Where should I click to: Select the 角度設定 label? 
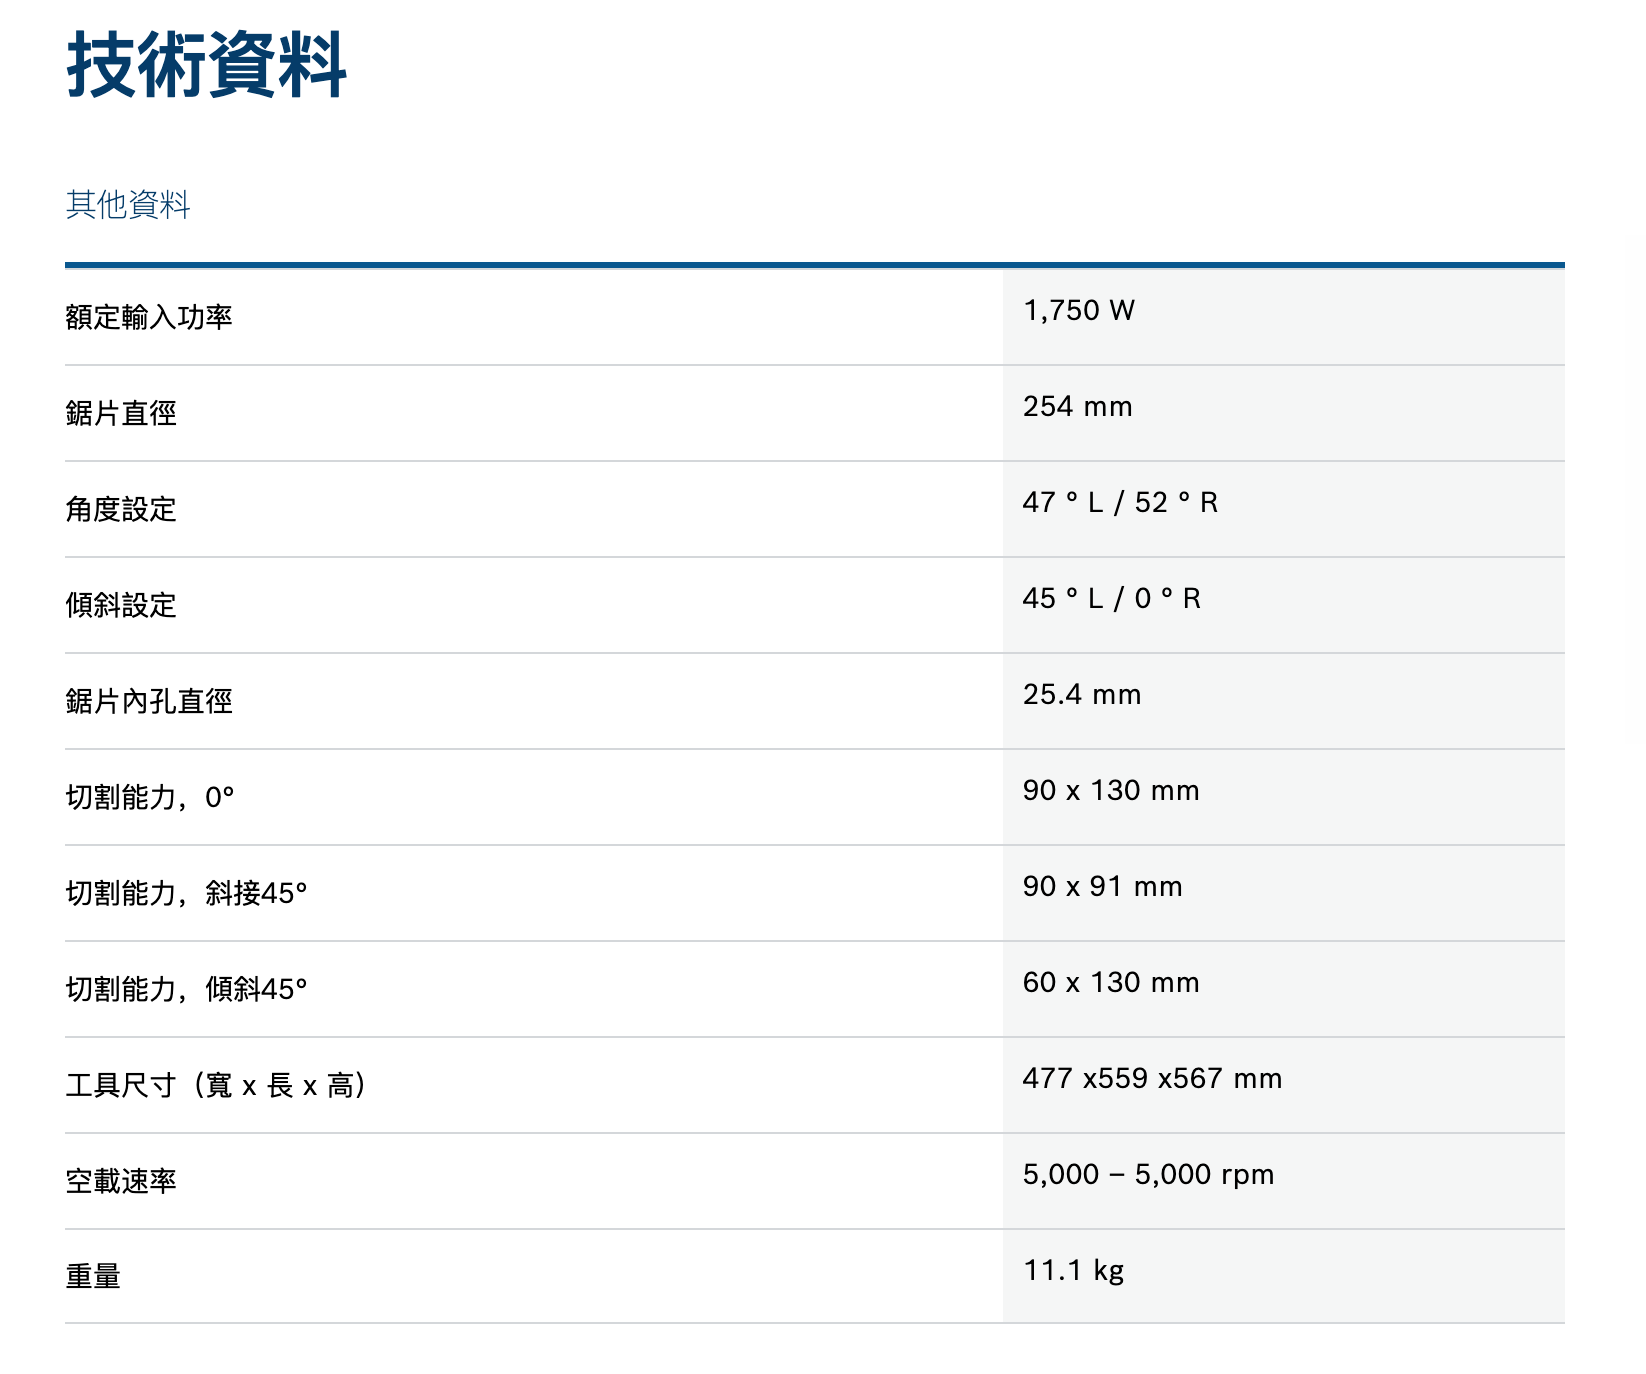(121, 509)
